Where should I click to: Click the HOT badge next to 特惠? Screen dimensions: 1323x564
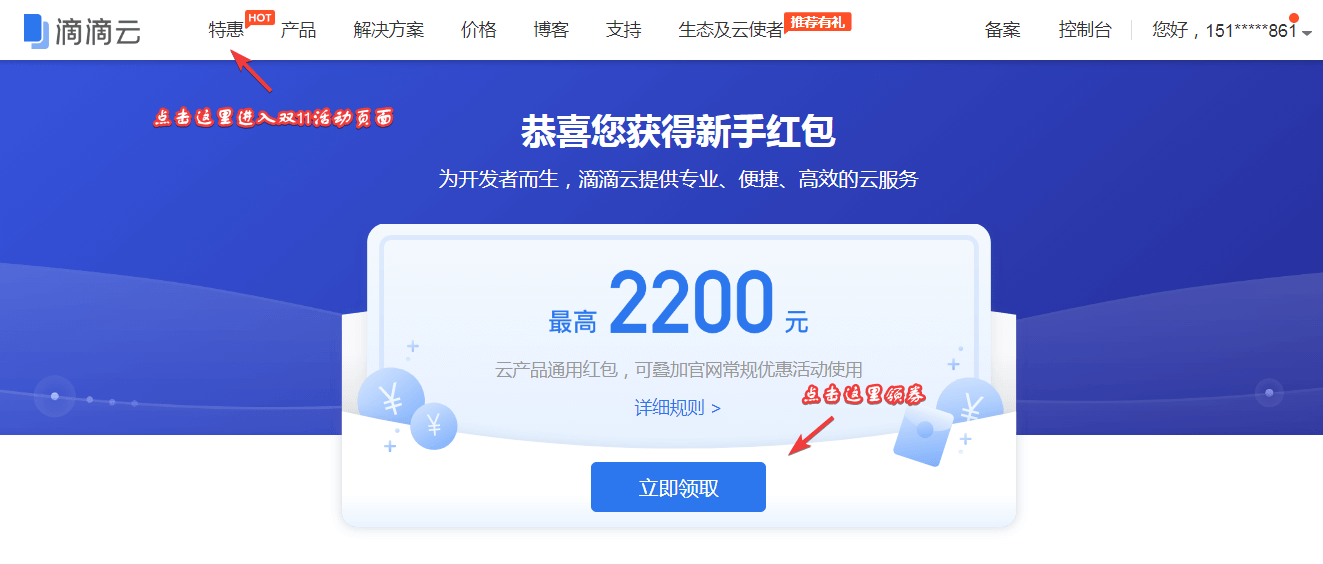[x=260, y=18]
